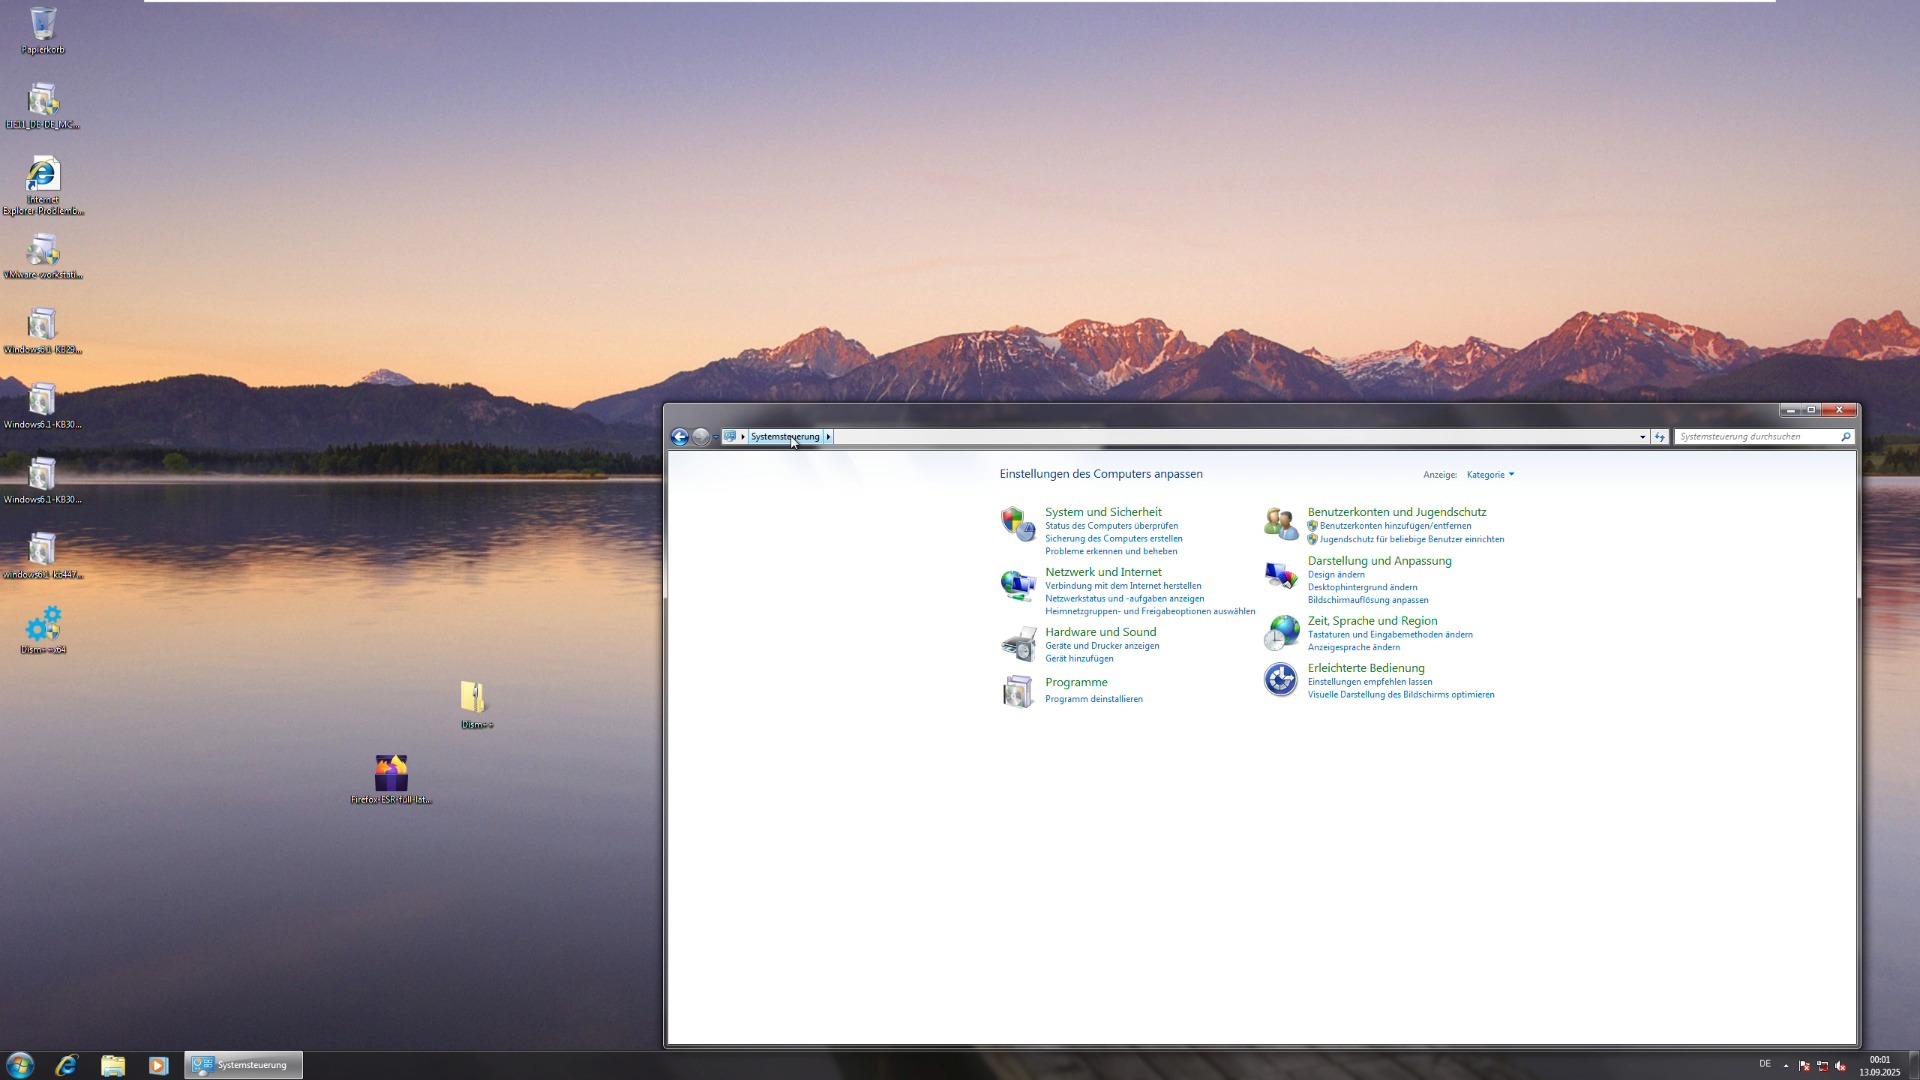Open Windows Media Player from the taskbar
This screenshot has width=1920, height=1080.
pos(158,1065)
